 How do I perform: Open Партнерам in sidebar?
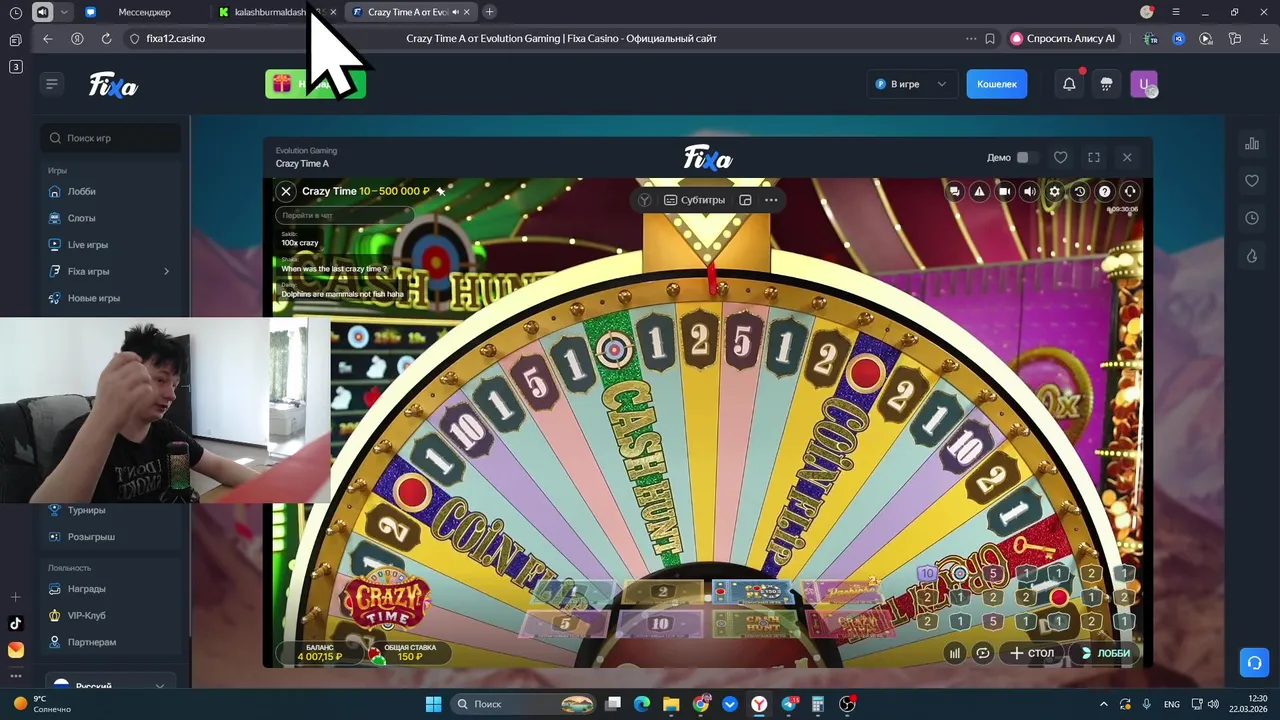(92, 642)
